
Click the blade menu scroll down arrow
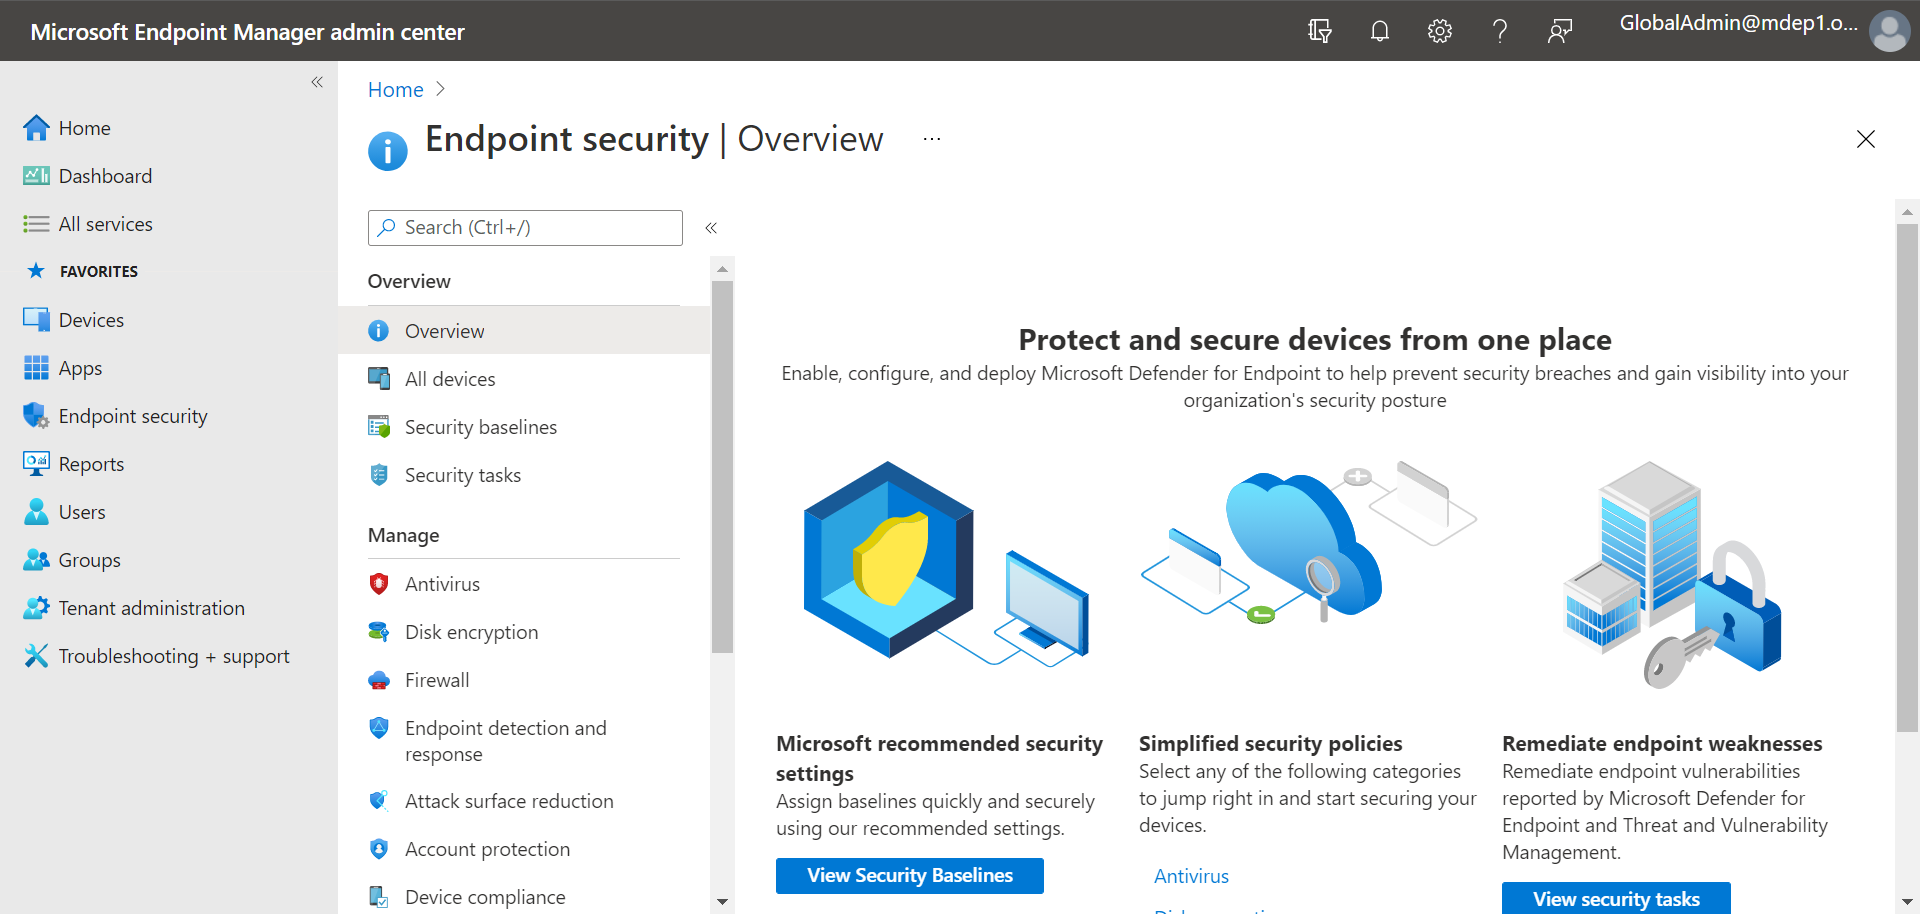click(x=722, y=902)
